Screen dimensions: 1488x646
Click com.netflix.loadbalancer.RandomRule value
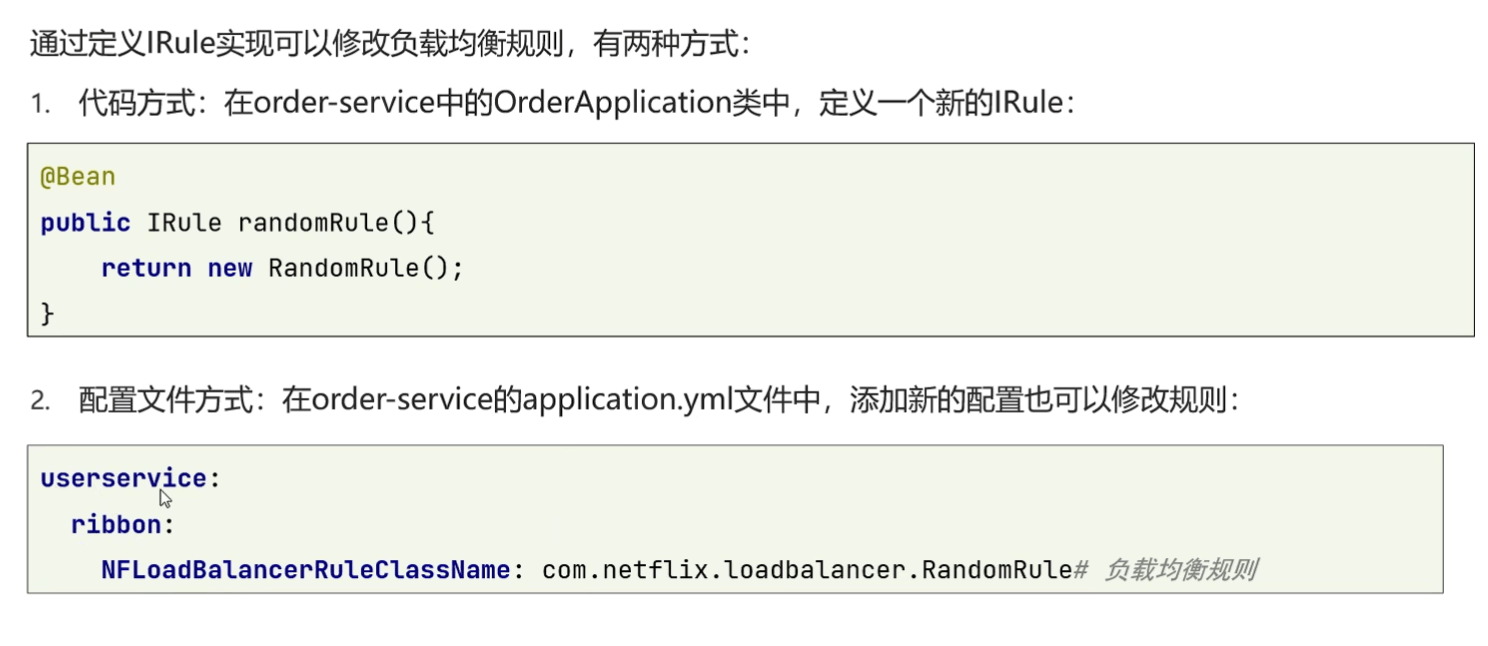click(807, 570)
